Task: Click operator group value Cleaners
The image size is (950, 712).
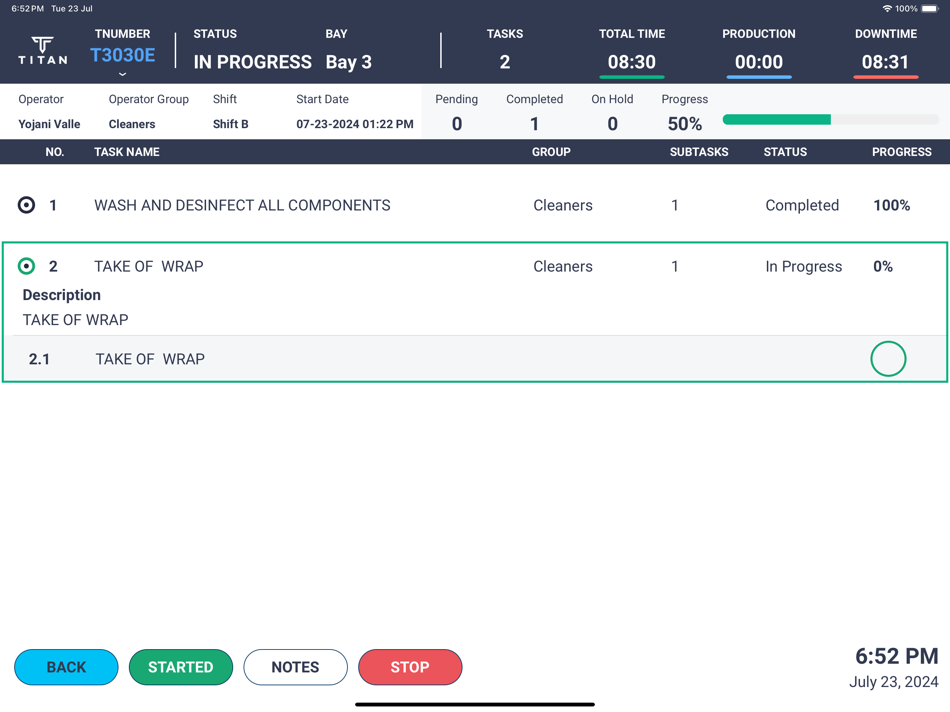Action: coord(131,124)
